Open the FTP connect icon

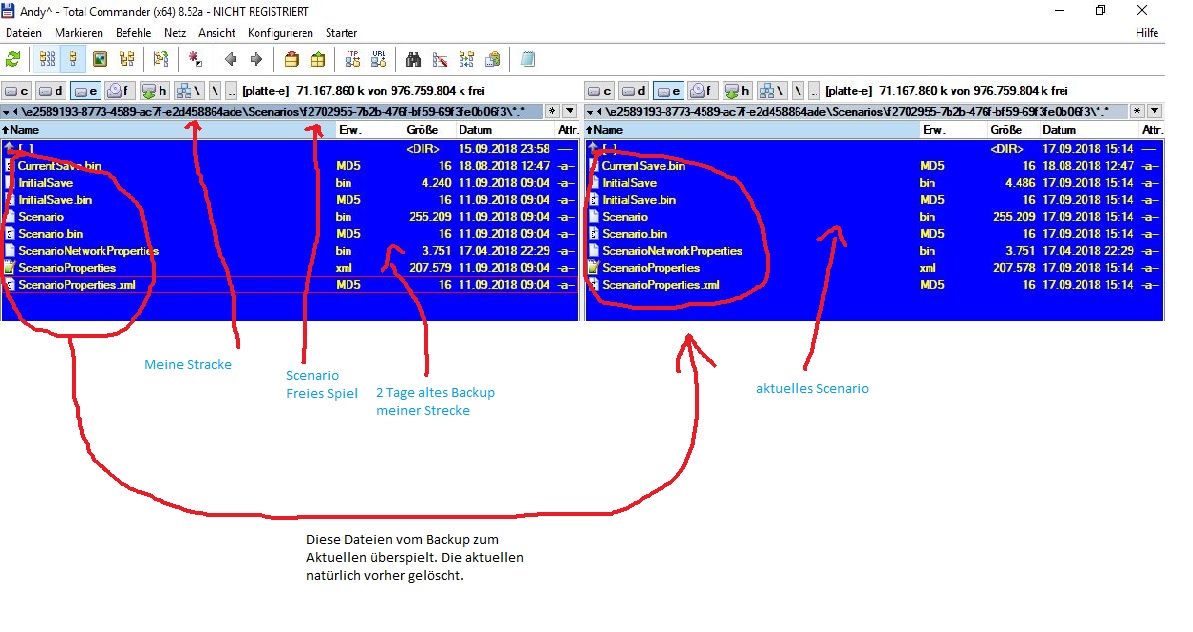[353, 59]
